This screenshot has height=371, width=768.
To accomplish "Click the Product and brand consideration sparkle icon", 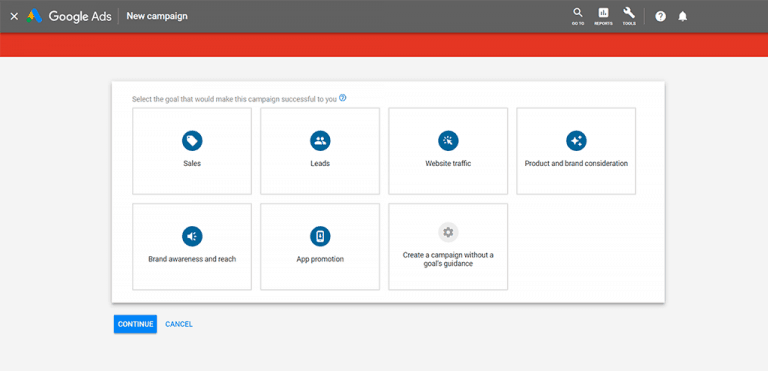I will (576, 141).
